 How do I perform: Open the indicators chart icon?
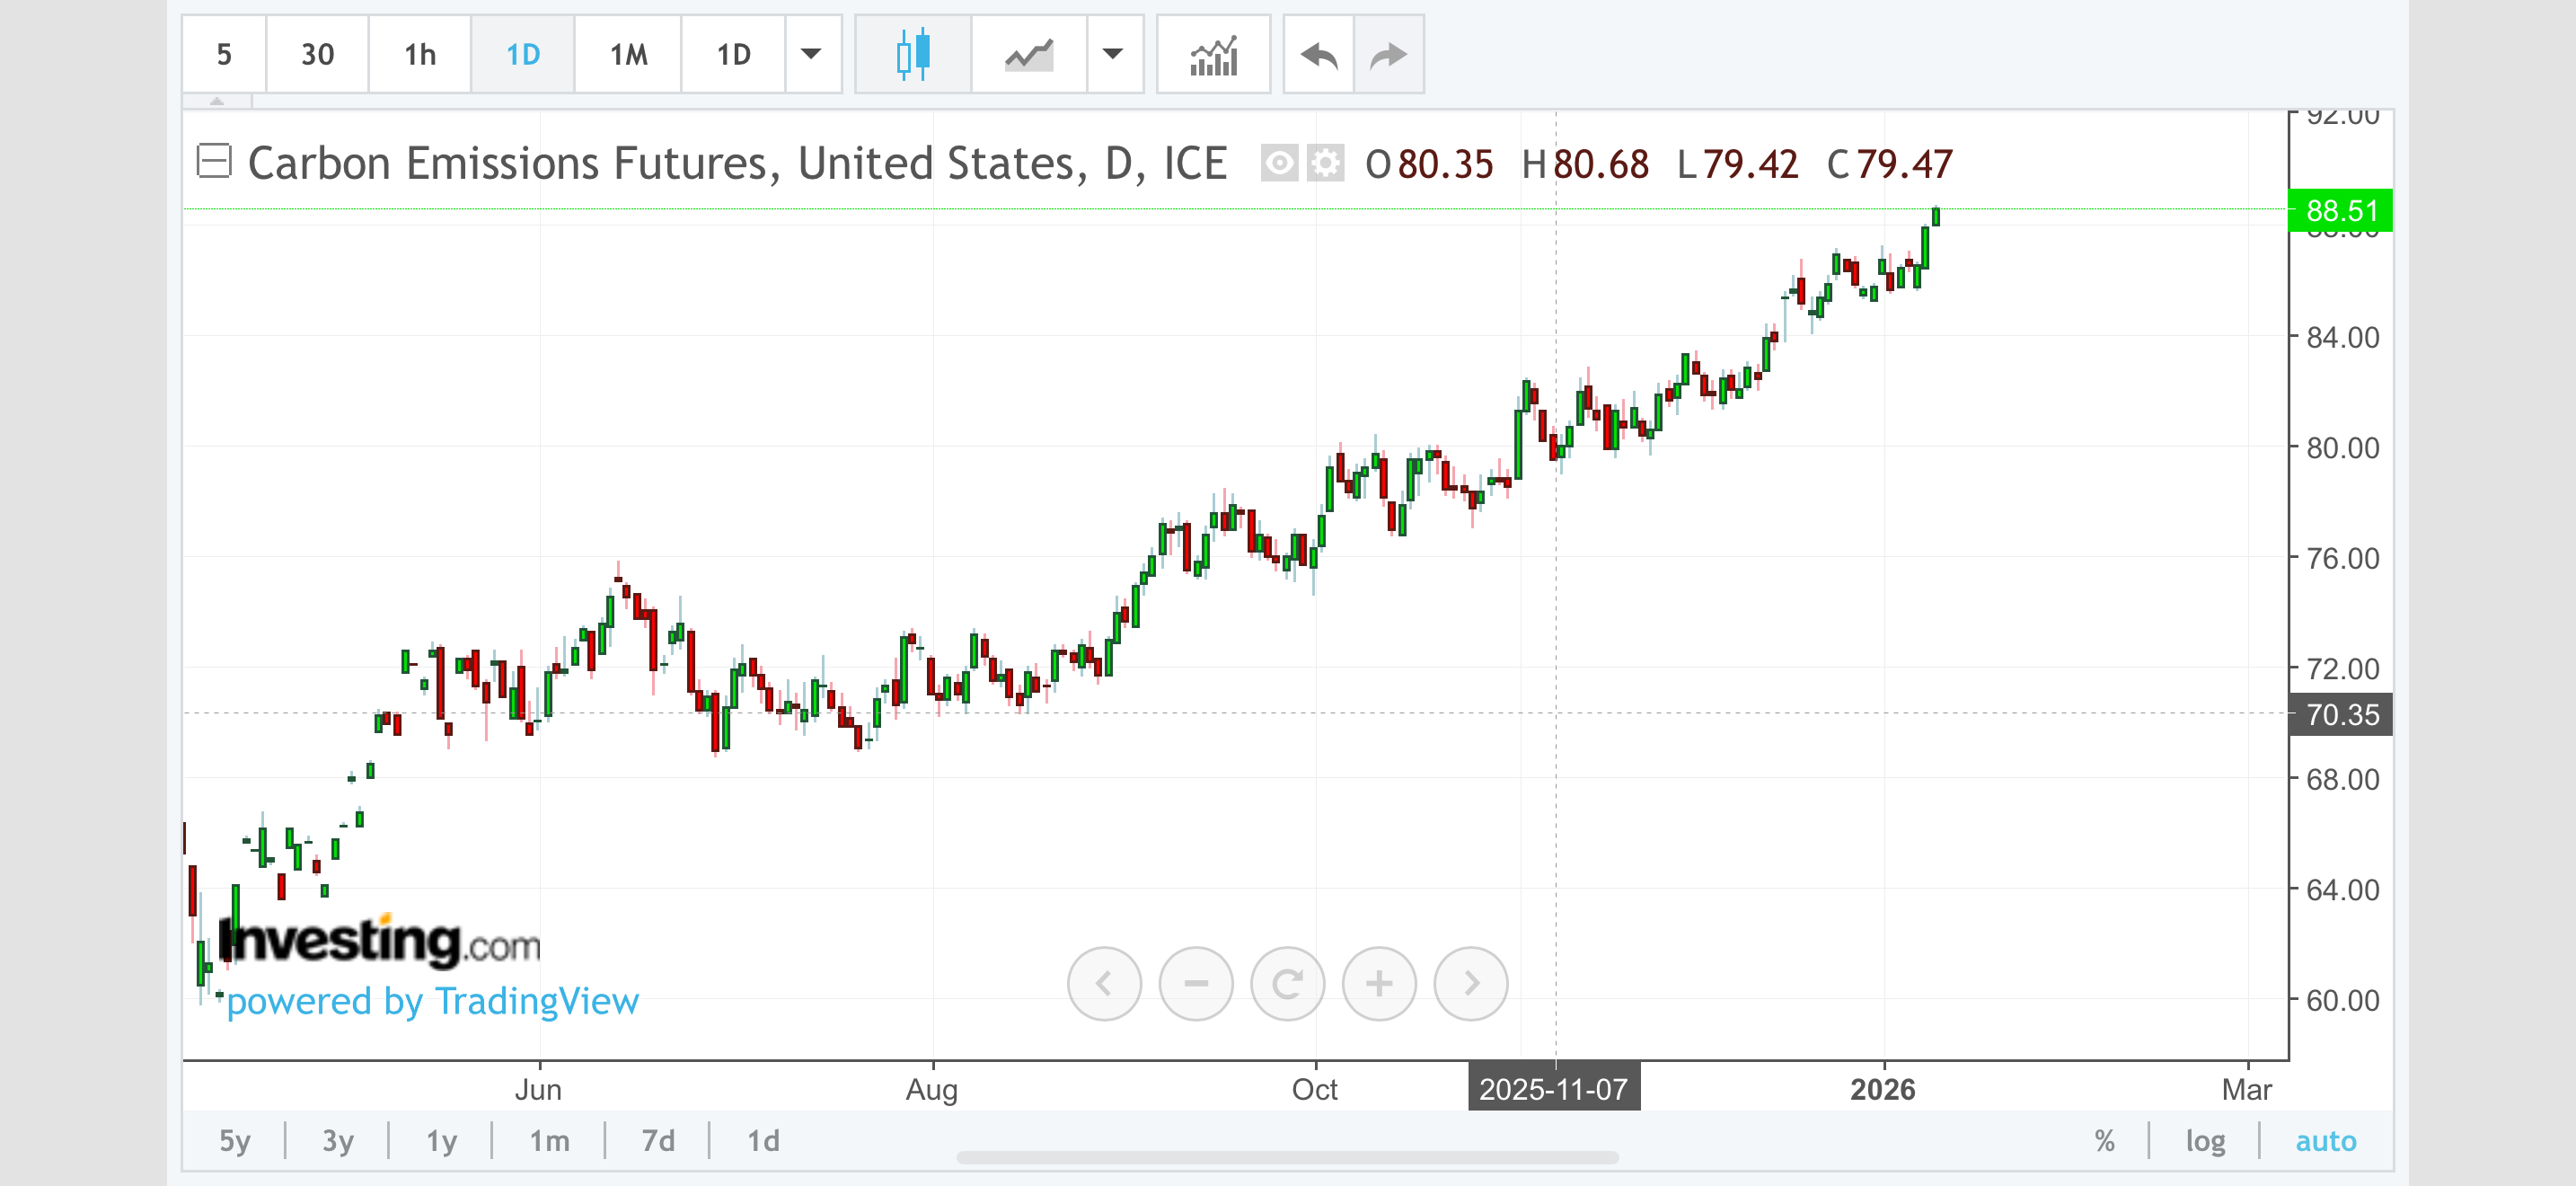point(1213,55)
